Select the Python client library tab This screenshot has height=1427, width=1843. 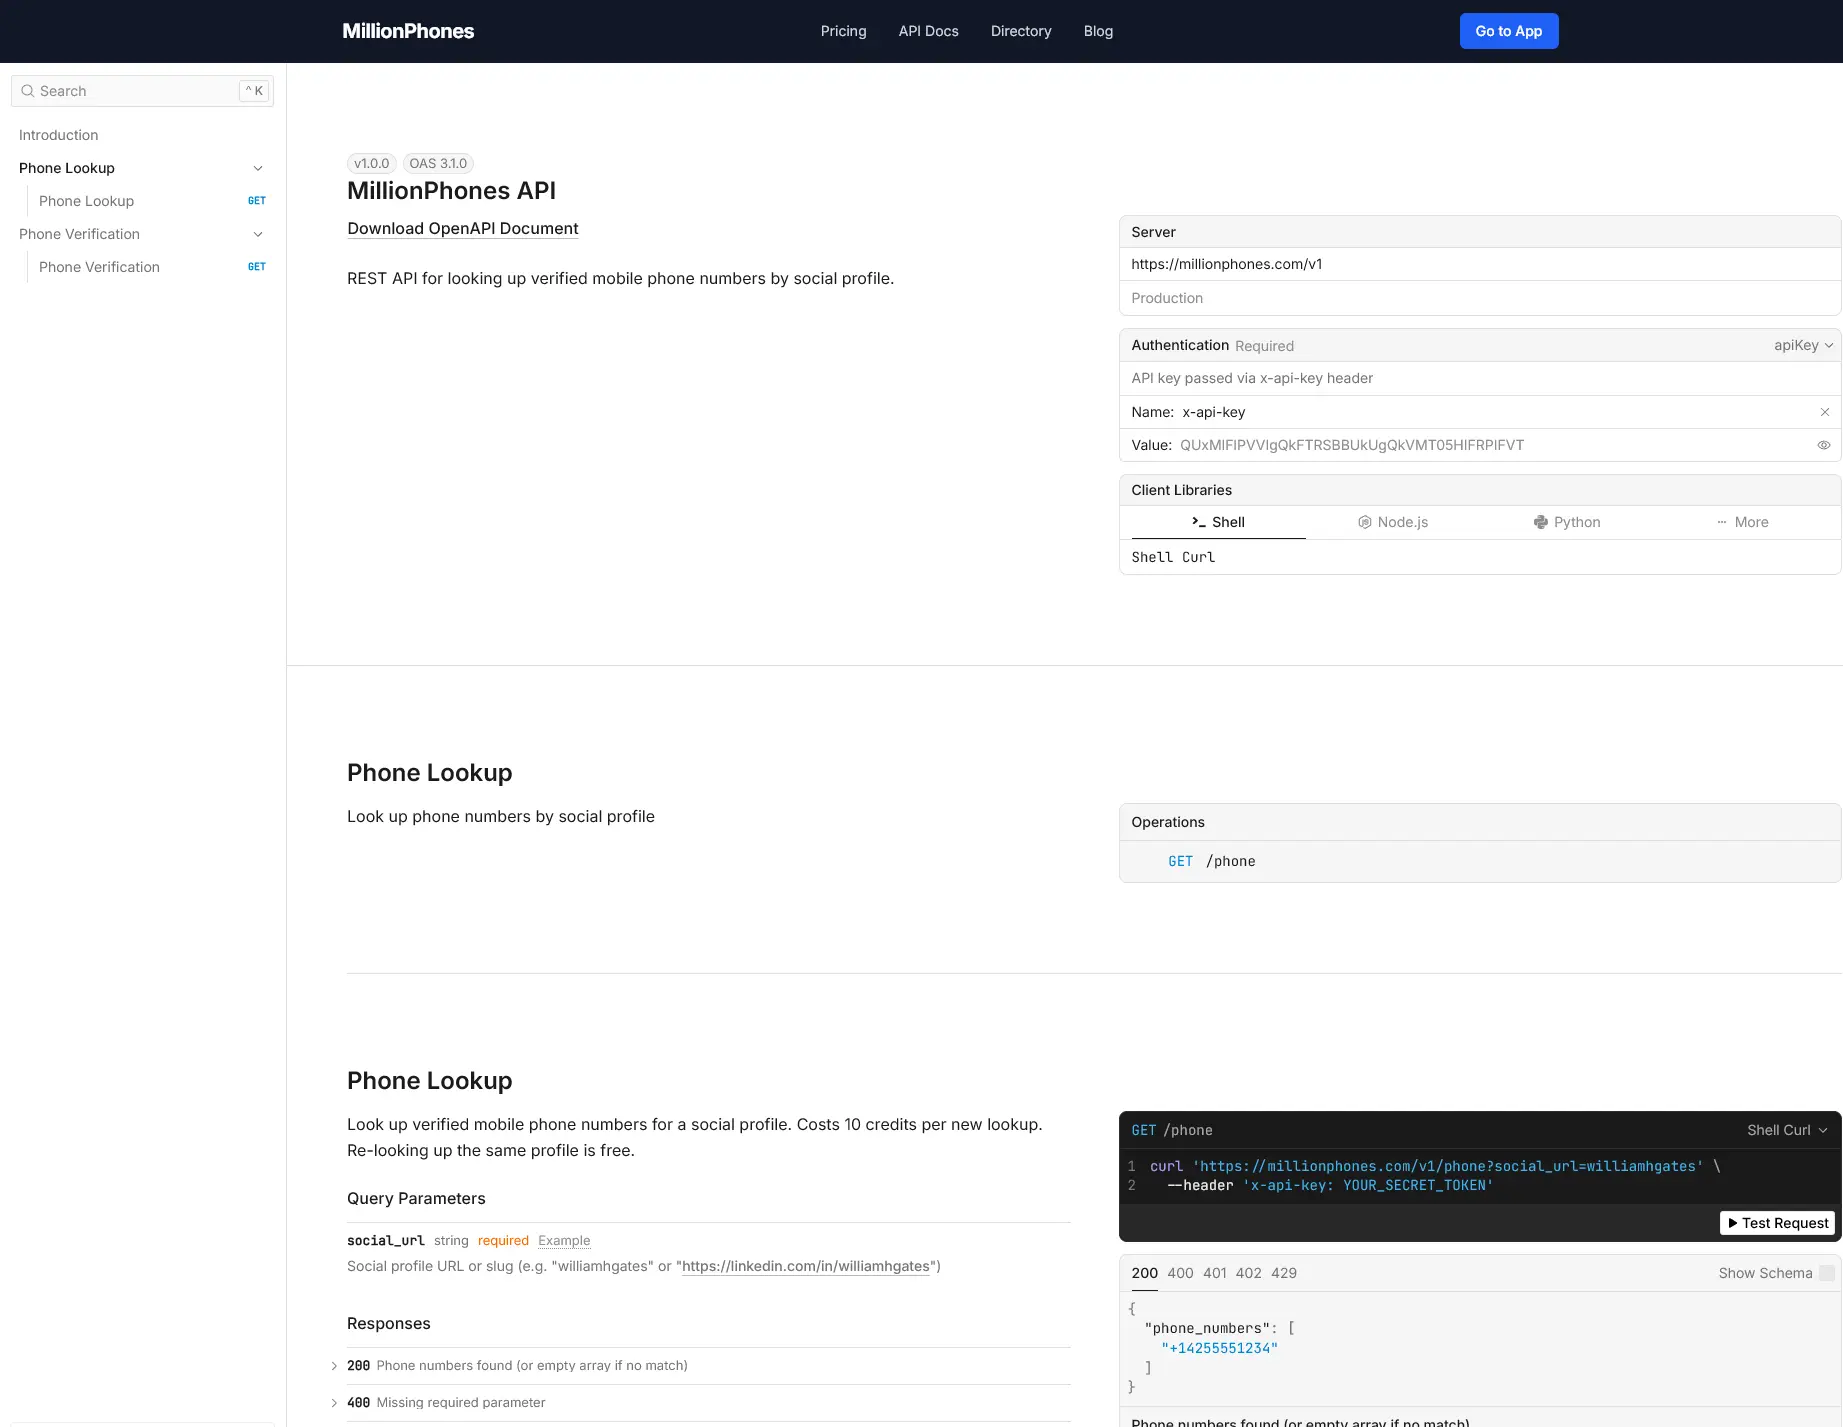pyautogui.click(x=1567, y=522)
